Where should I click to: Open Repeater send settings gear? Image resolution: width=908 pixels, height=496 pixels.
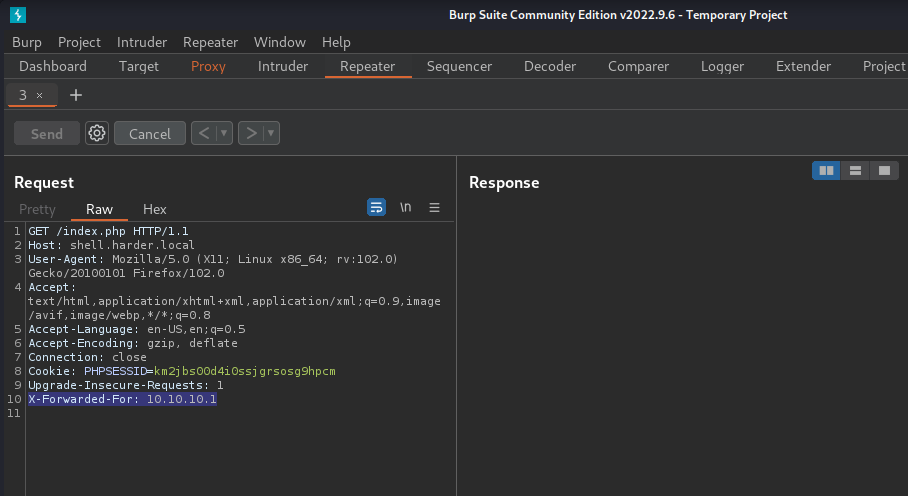point(97,133)
